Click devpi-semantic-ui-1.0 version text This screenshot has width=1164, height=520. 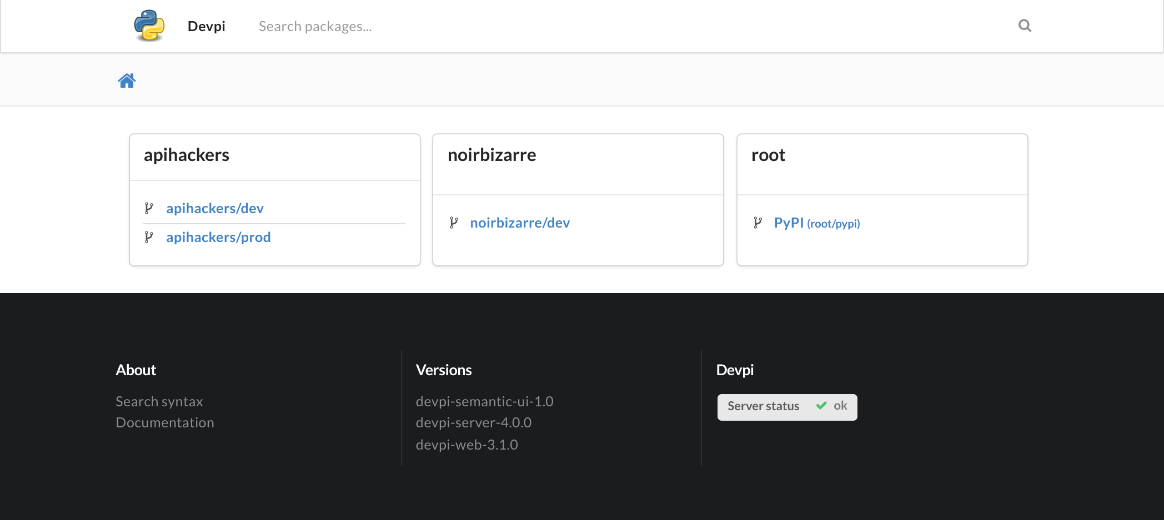(x=484, y=401)
